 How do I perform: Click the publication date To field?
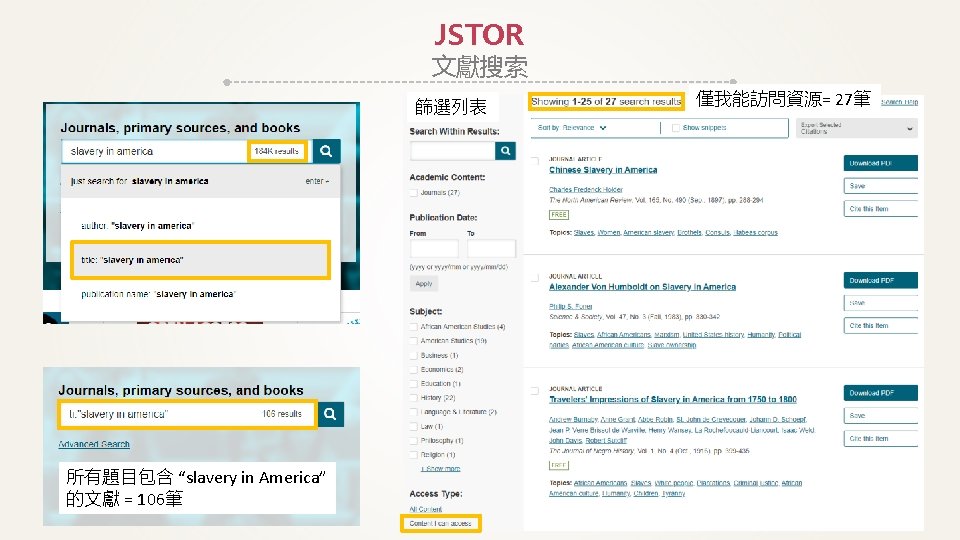(491, 248)
